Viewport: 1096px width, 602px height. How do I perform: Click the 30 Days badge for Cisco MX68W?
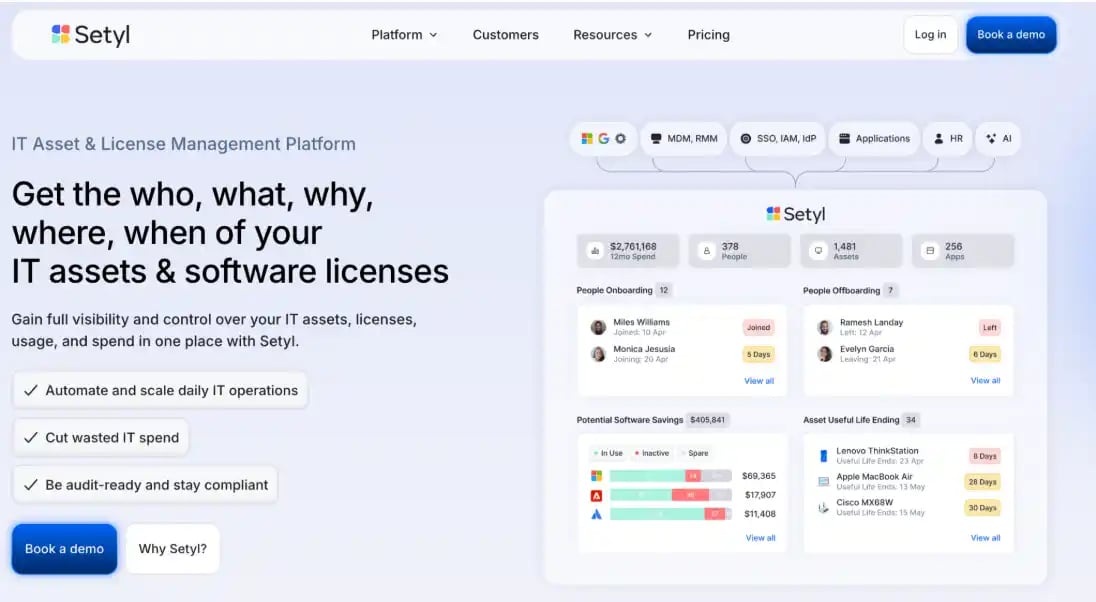(x=982, y=508)
